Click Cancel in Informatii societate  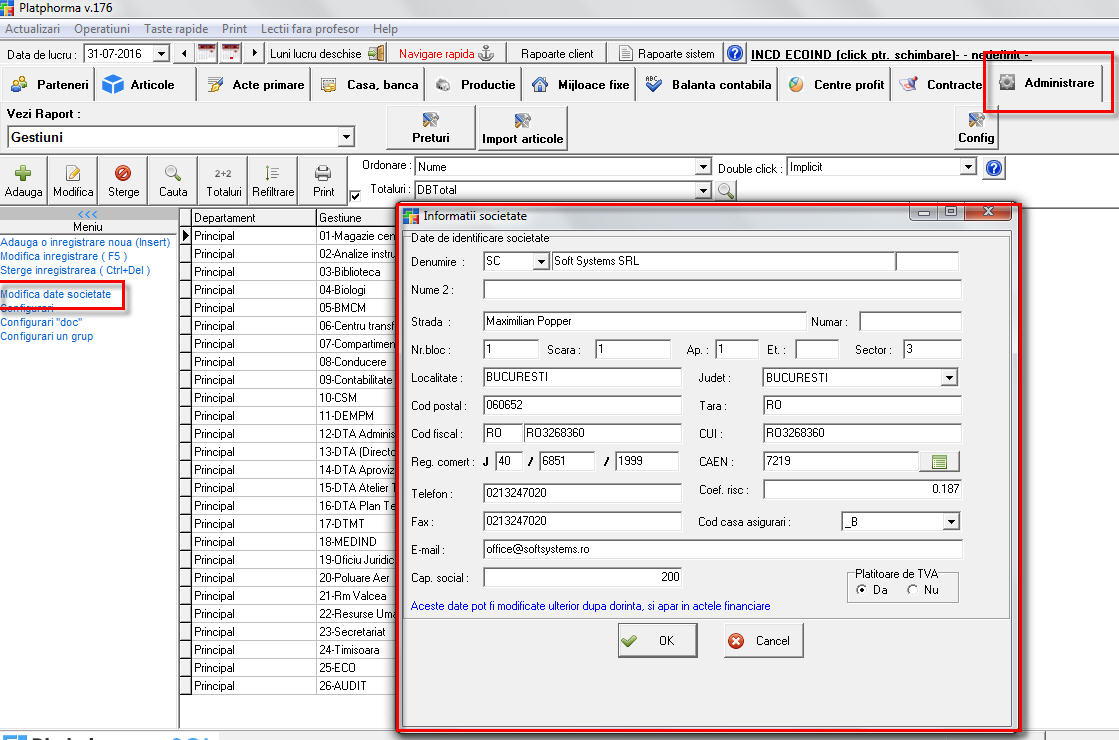click(x=764, y=641)
